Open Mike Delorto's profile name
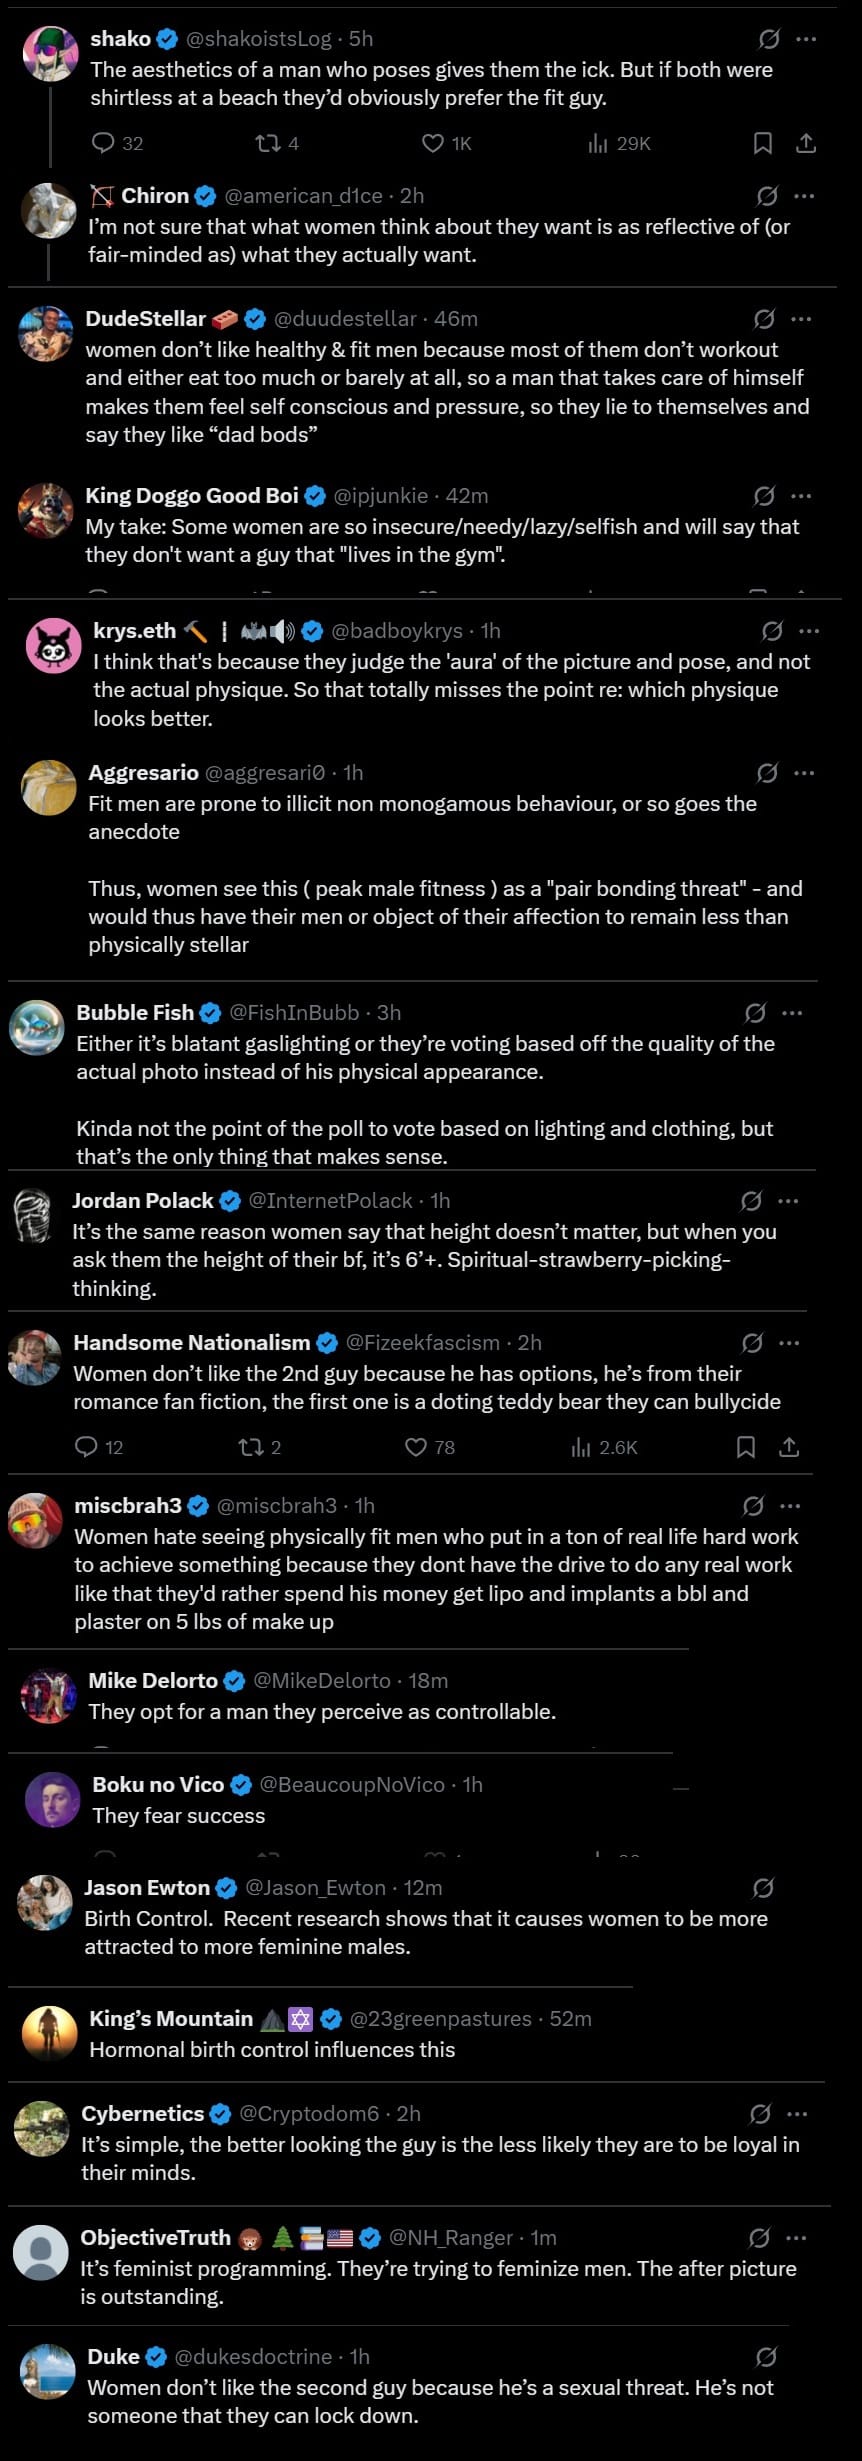862x2461 pixels. point(153,1681)
